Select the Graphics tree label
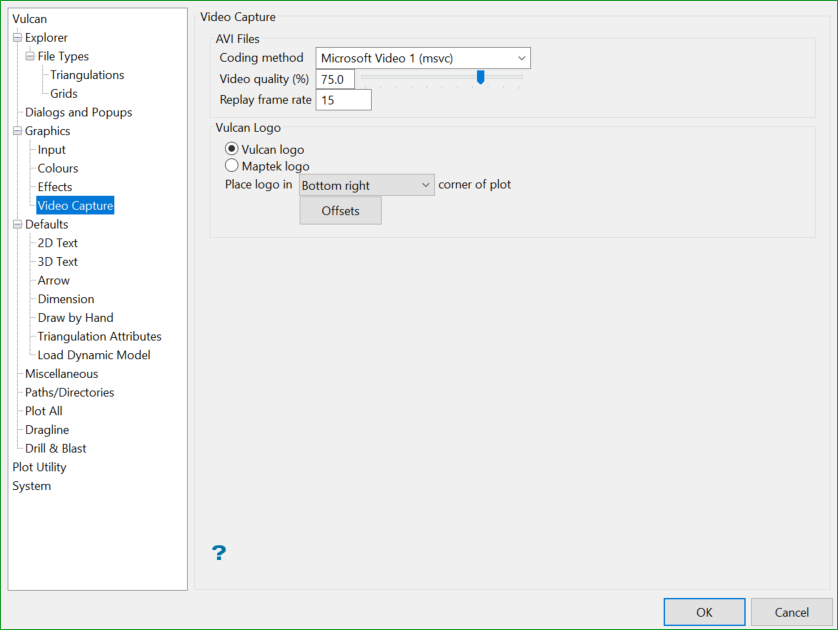 point(47,131)
